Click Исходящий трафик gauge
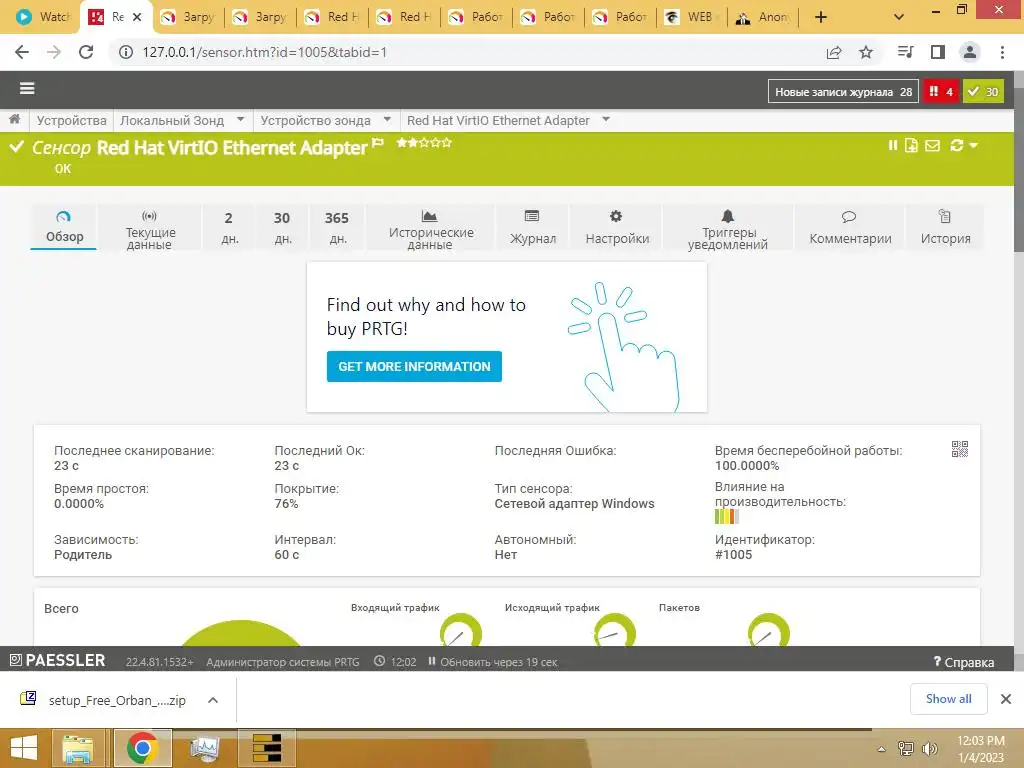 point(615,631)
